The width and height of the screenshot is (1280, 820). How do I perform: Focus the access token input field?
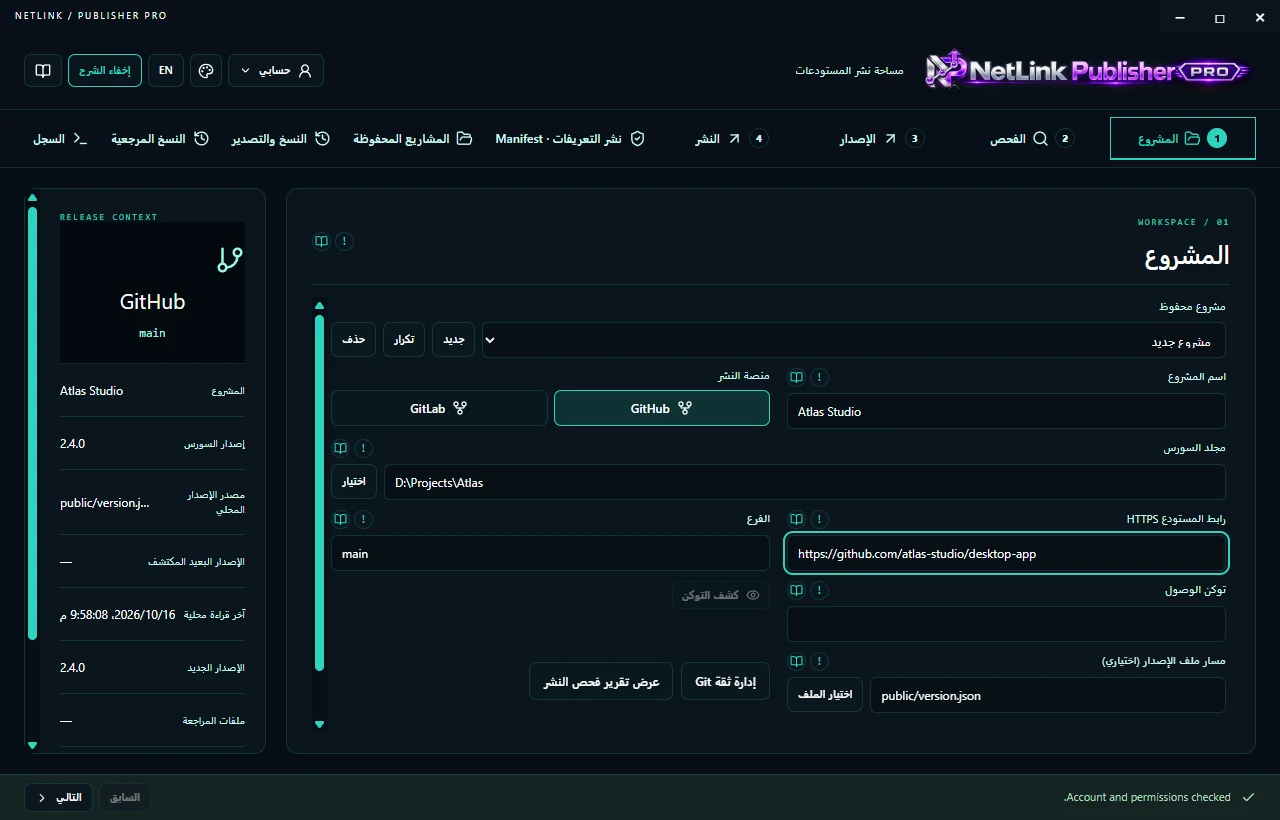tap(1006, 624)
